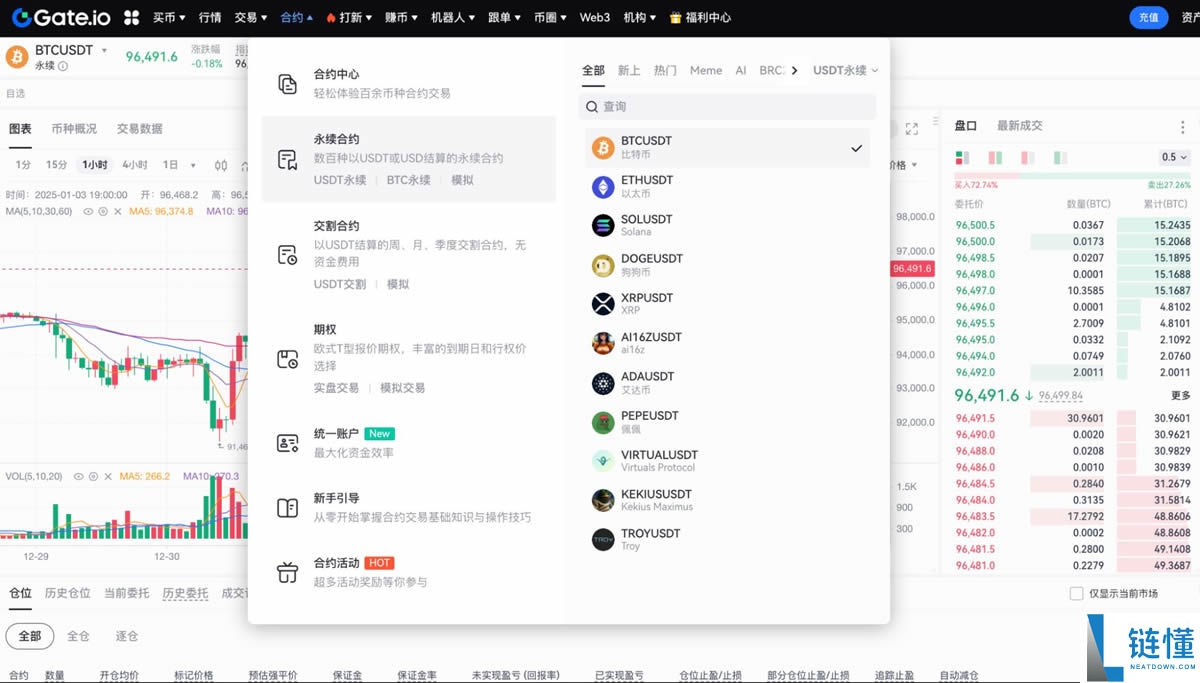Click the 充值 deposit button
This screenshot has height=683, width=1200.
coord(1148,18)
